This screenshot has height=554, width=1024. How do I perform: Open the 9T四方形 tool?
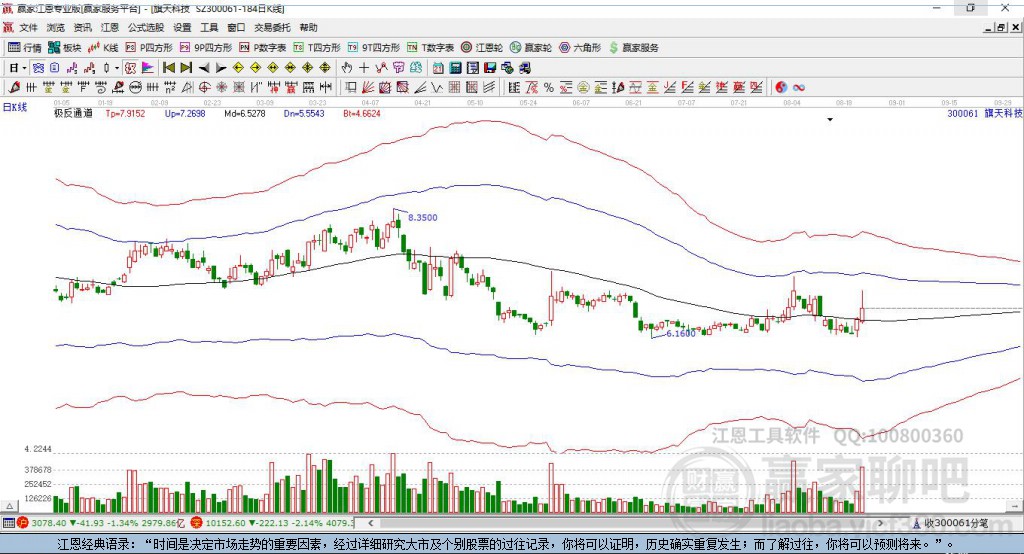coord(374,48)
